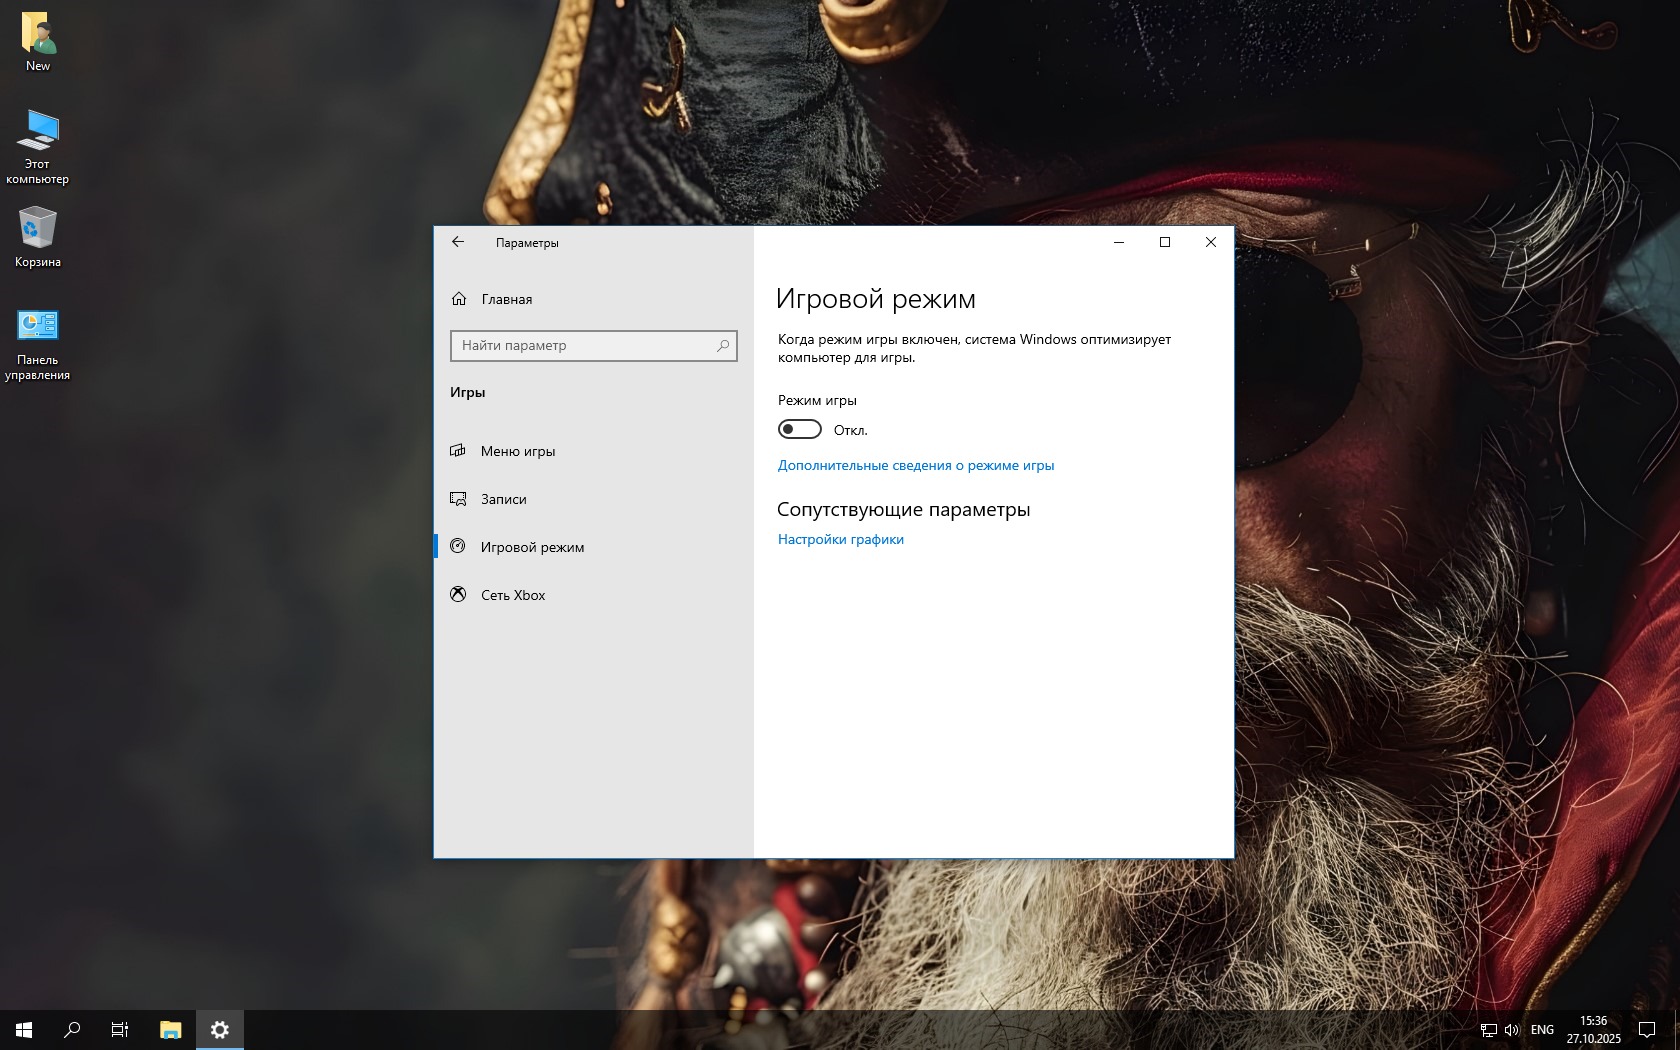Image resolution: width=1680 pixels, height=1050 pixels.
Task: Select Игровой режим in sidebar
Action: pyautogui.click(x=532, y=547)
